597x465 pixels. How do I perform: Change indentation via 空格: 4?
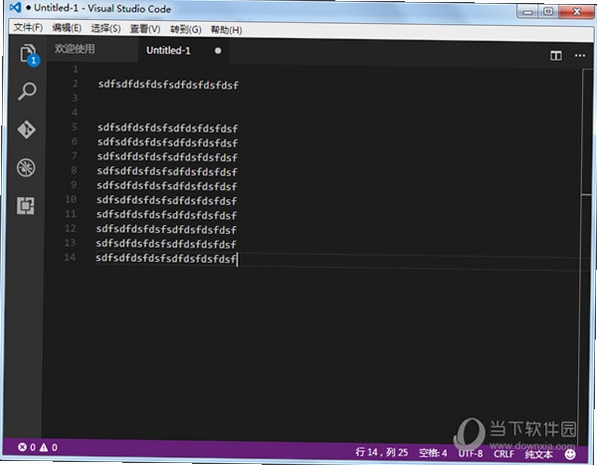[x=433, y=453]
